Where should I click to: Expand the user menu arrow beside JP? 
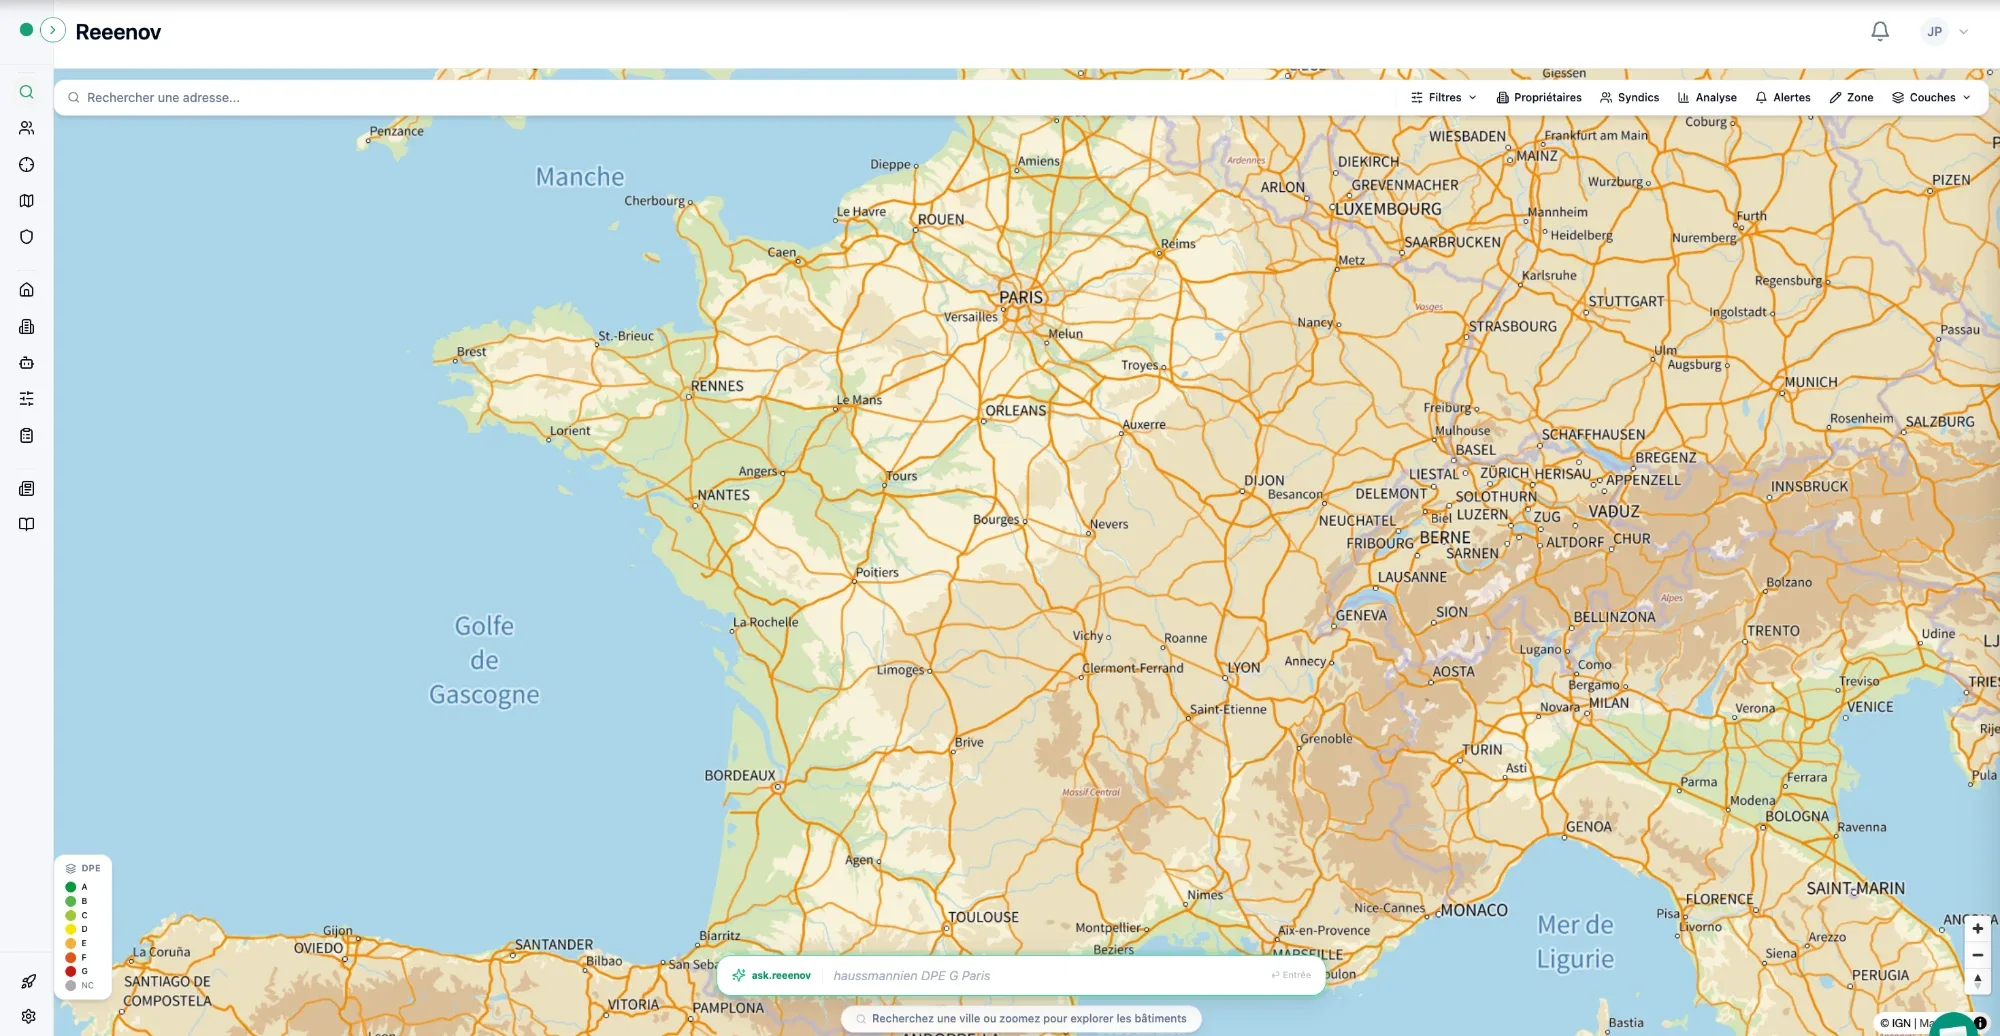1964,32
